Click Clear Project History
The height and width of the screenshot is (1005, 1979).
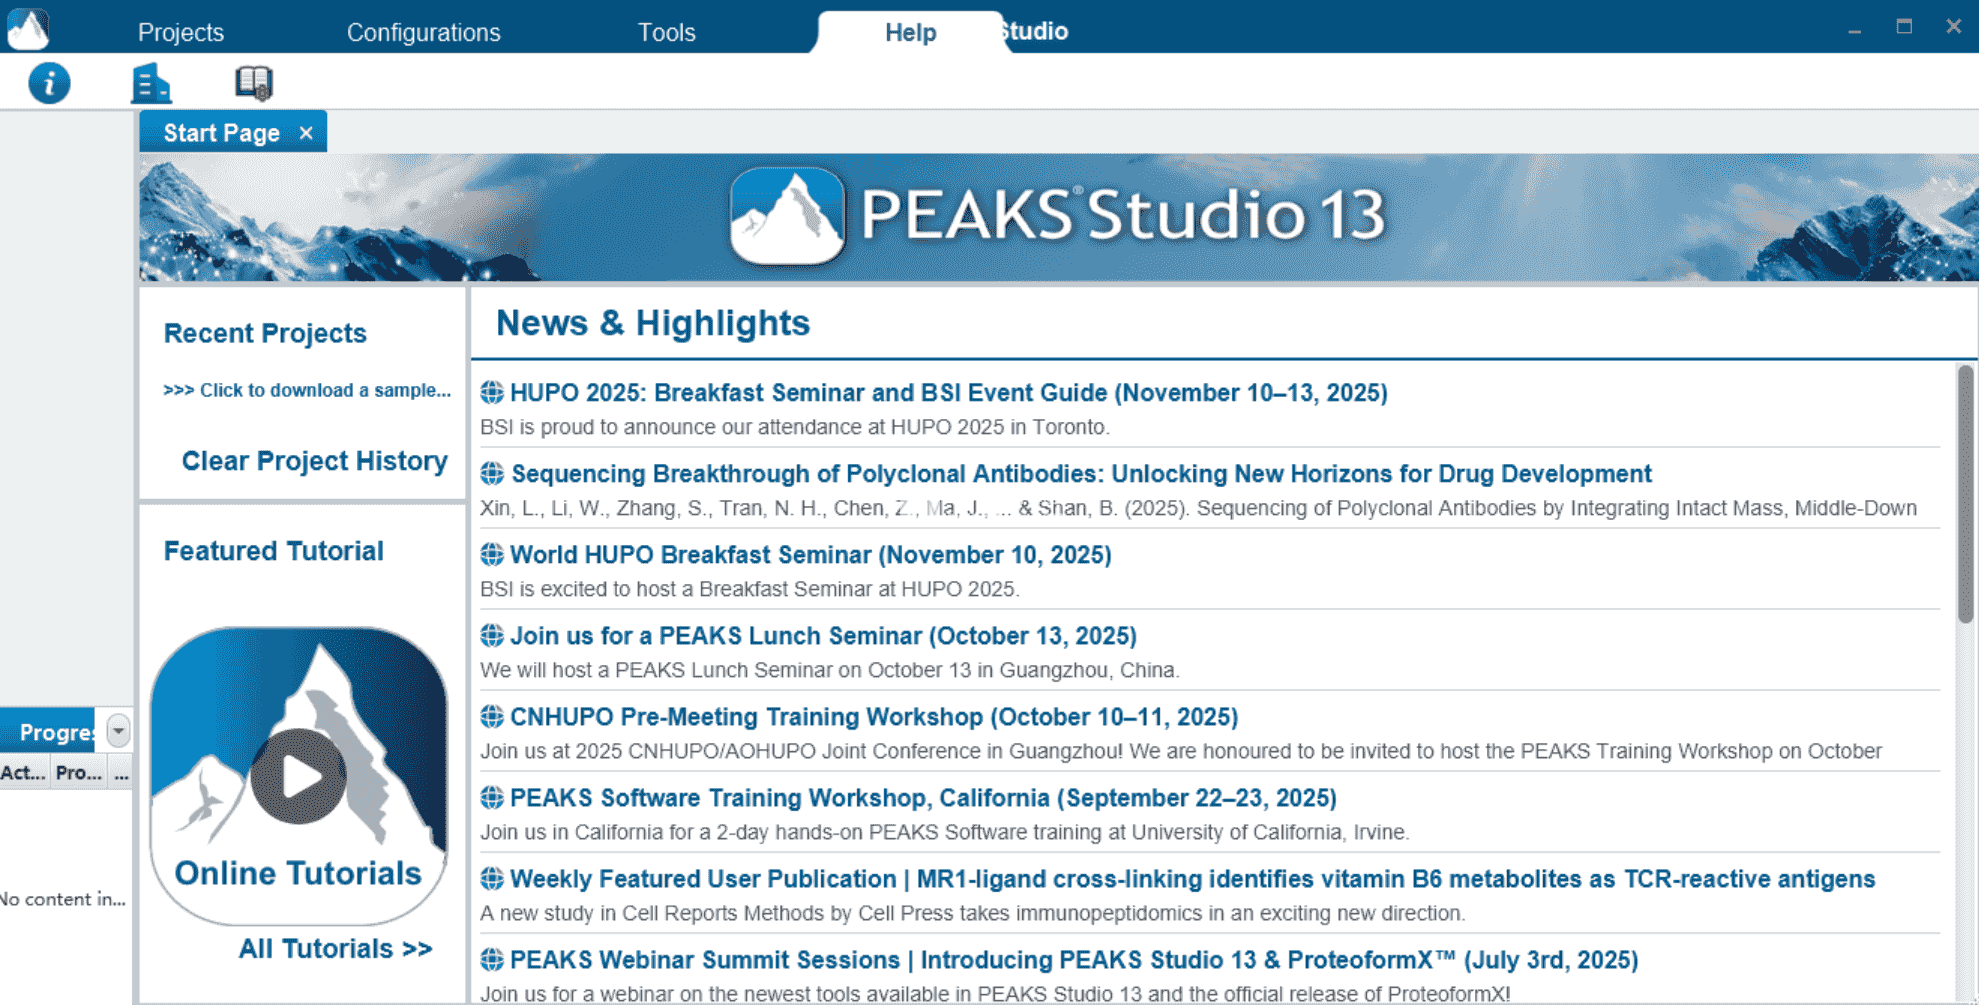click(314, 461)
